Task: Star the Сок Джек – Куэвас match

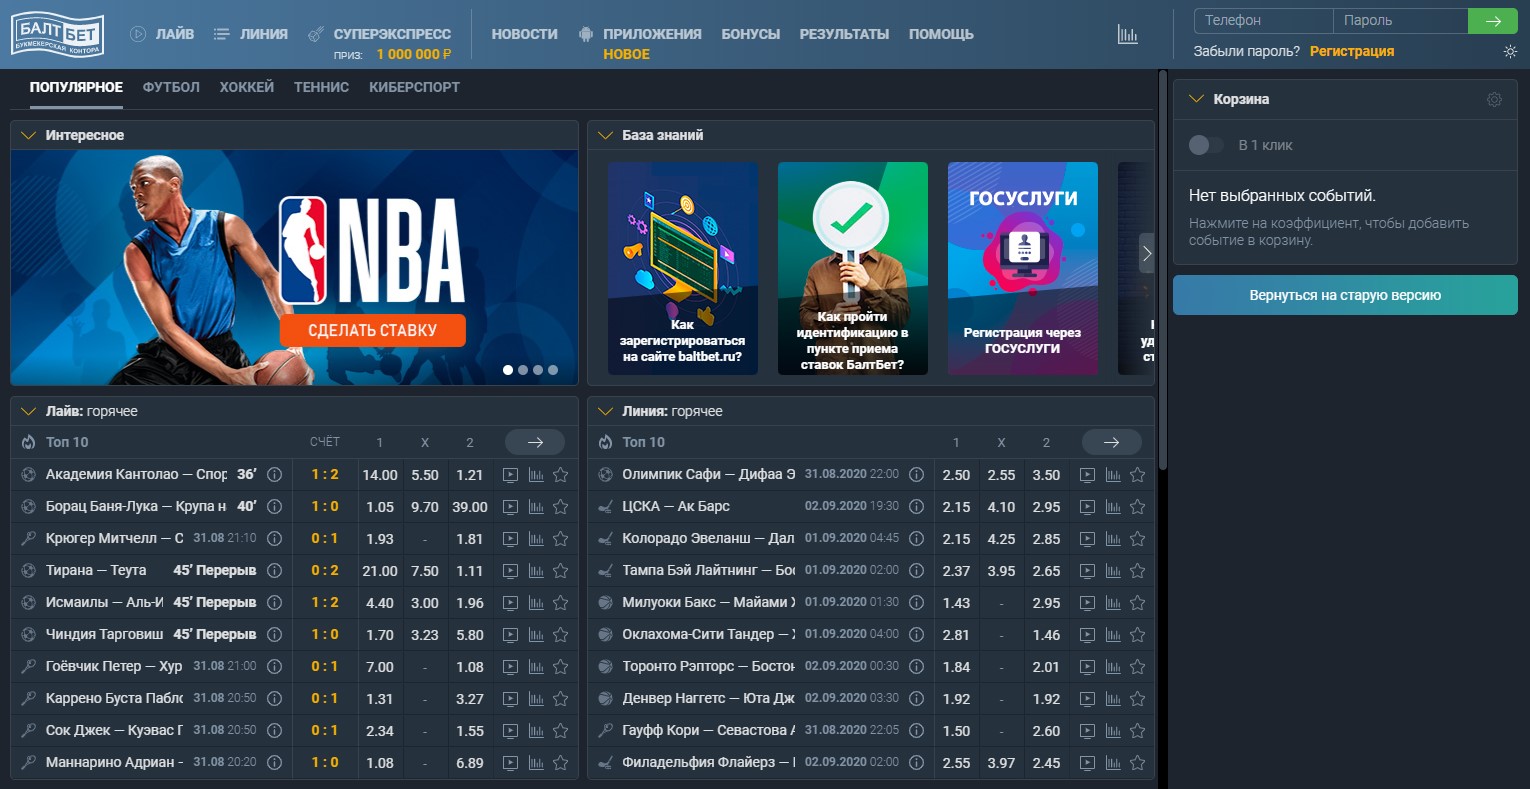Action: click(x=561, y=731)
